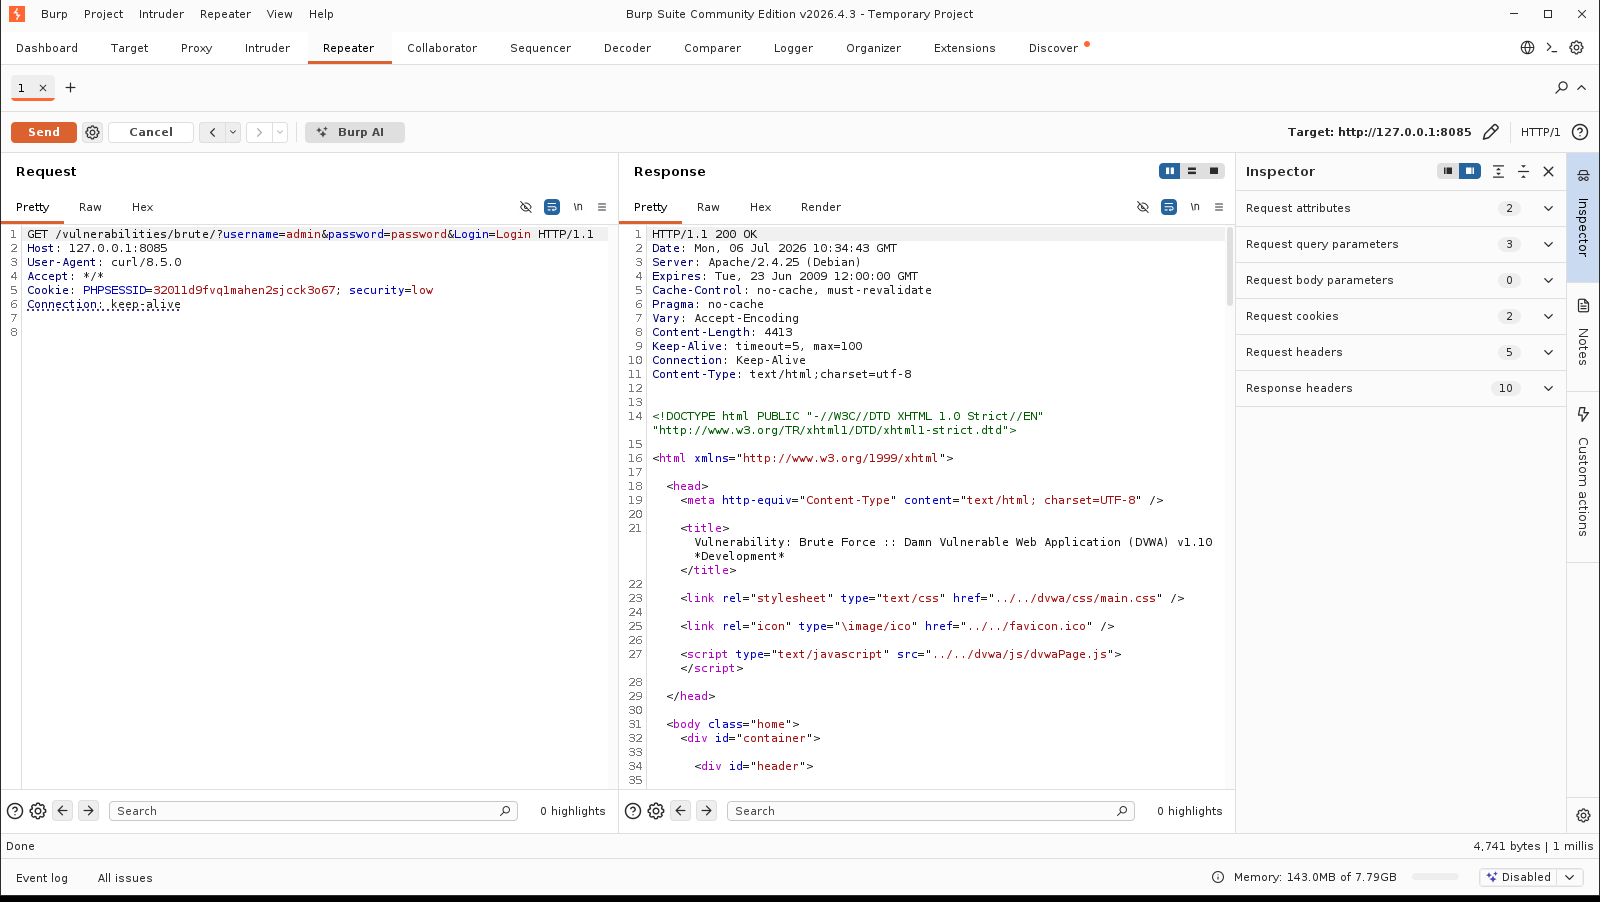Screen dimensions: 1600x902
Task: Go back to previous request in history
Action: 212,132
